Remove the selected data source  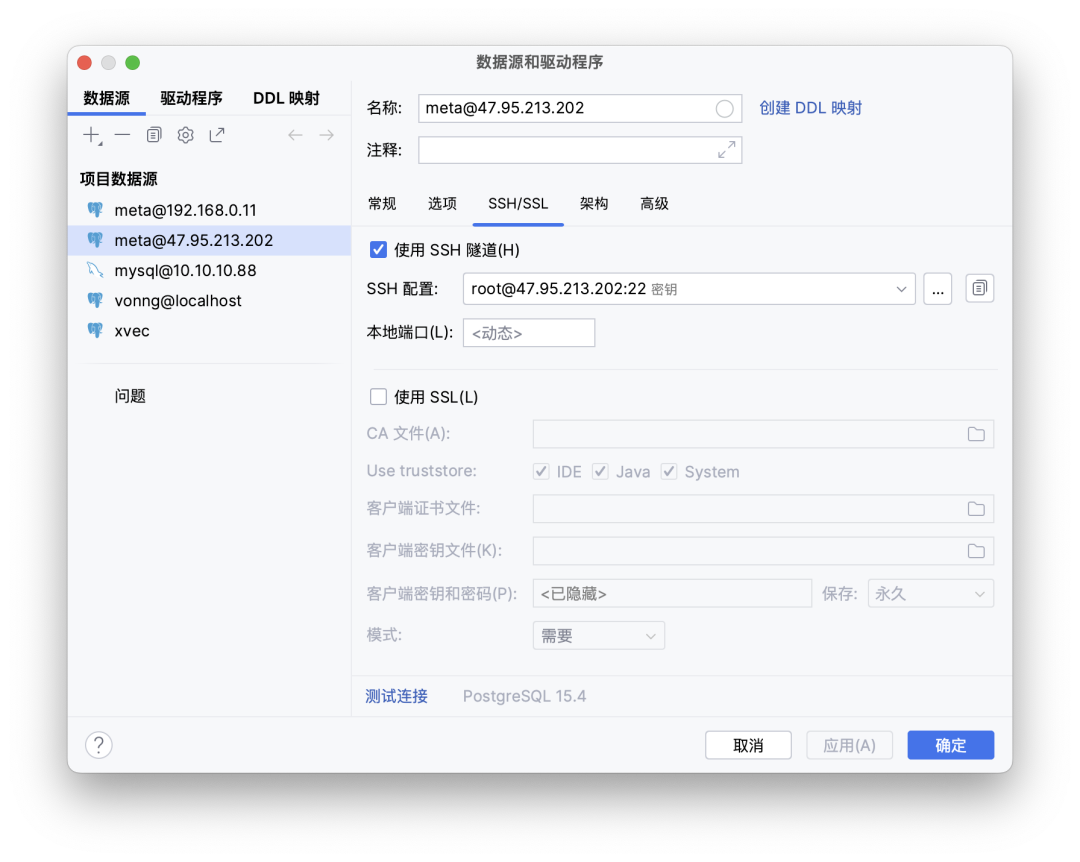122,134
